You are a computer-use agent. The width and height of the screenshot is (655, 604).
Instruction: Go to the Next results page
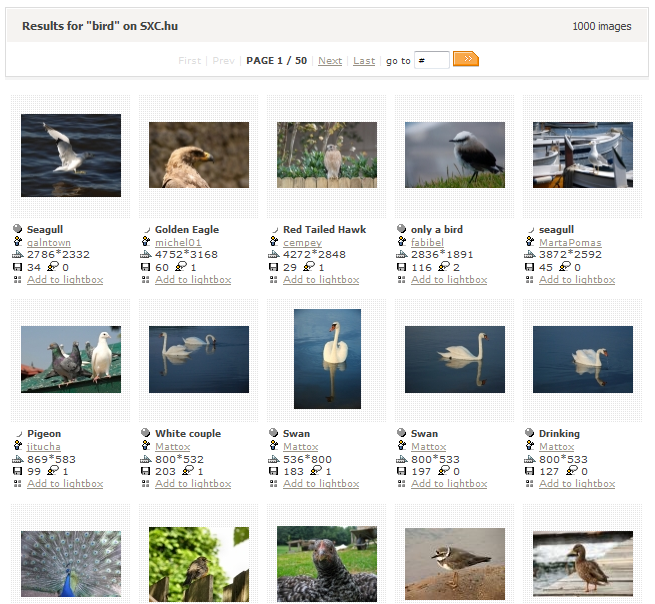(330, 61)
